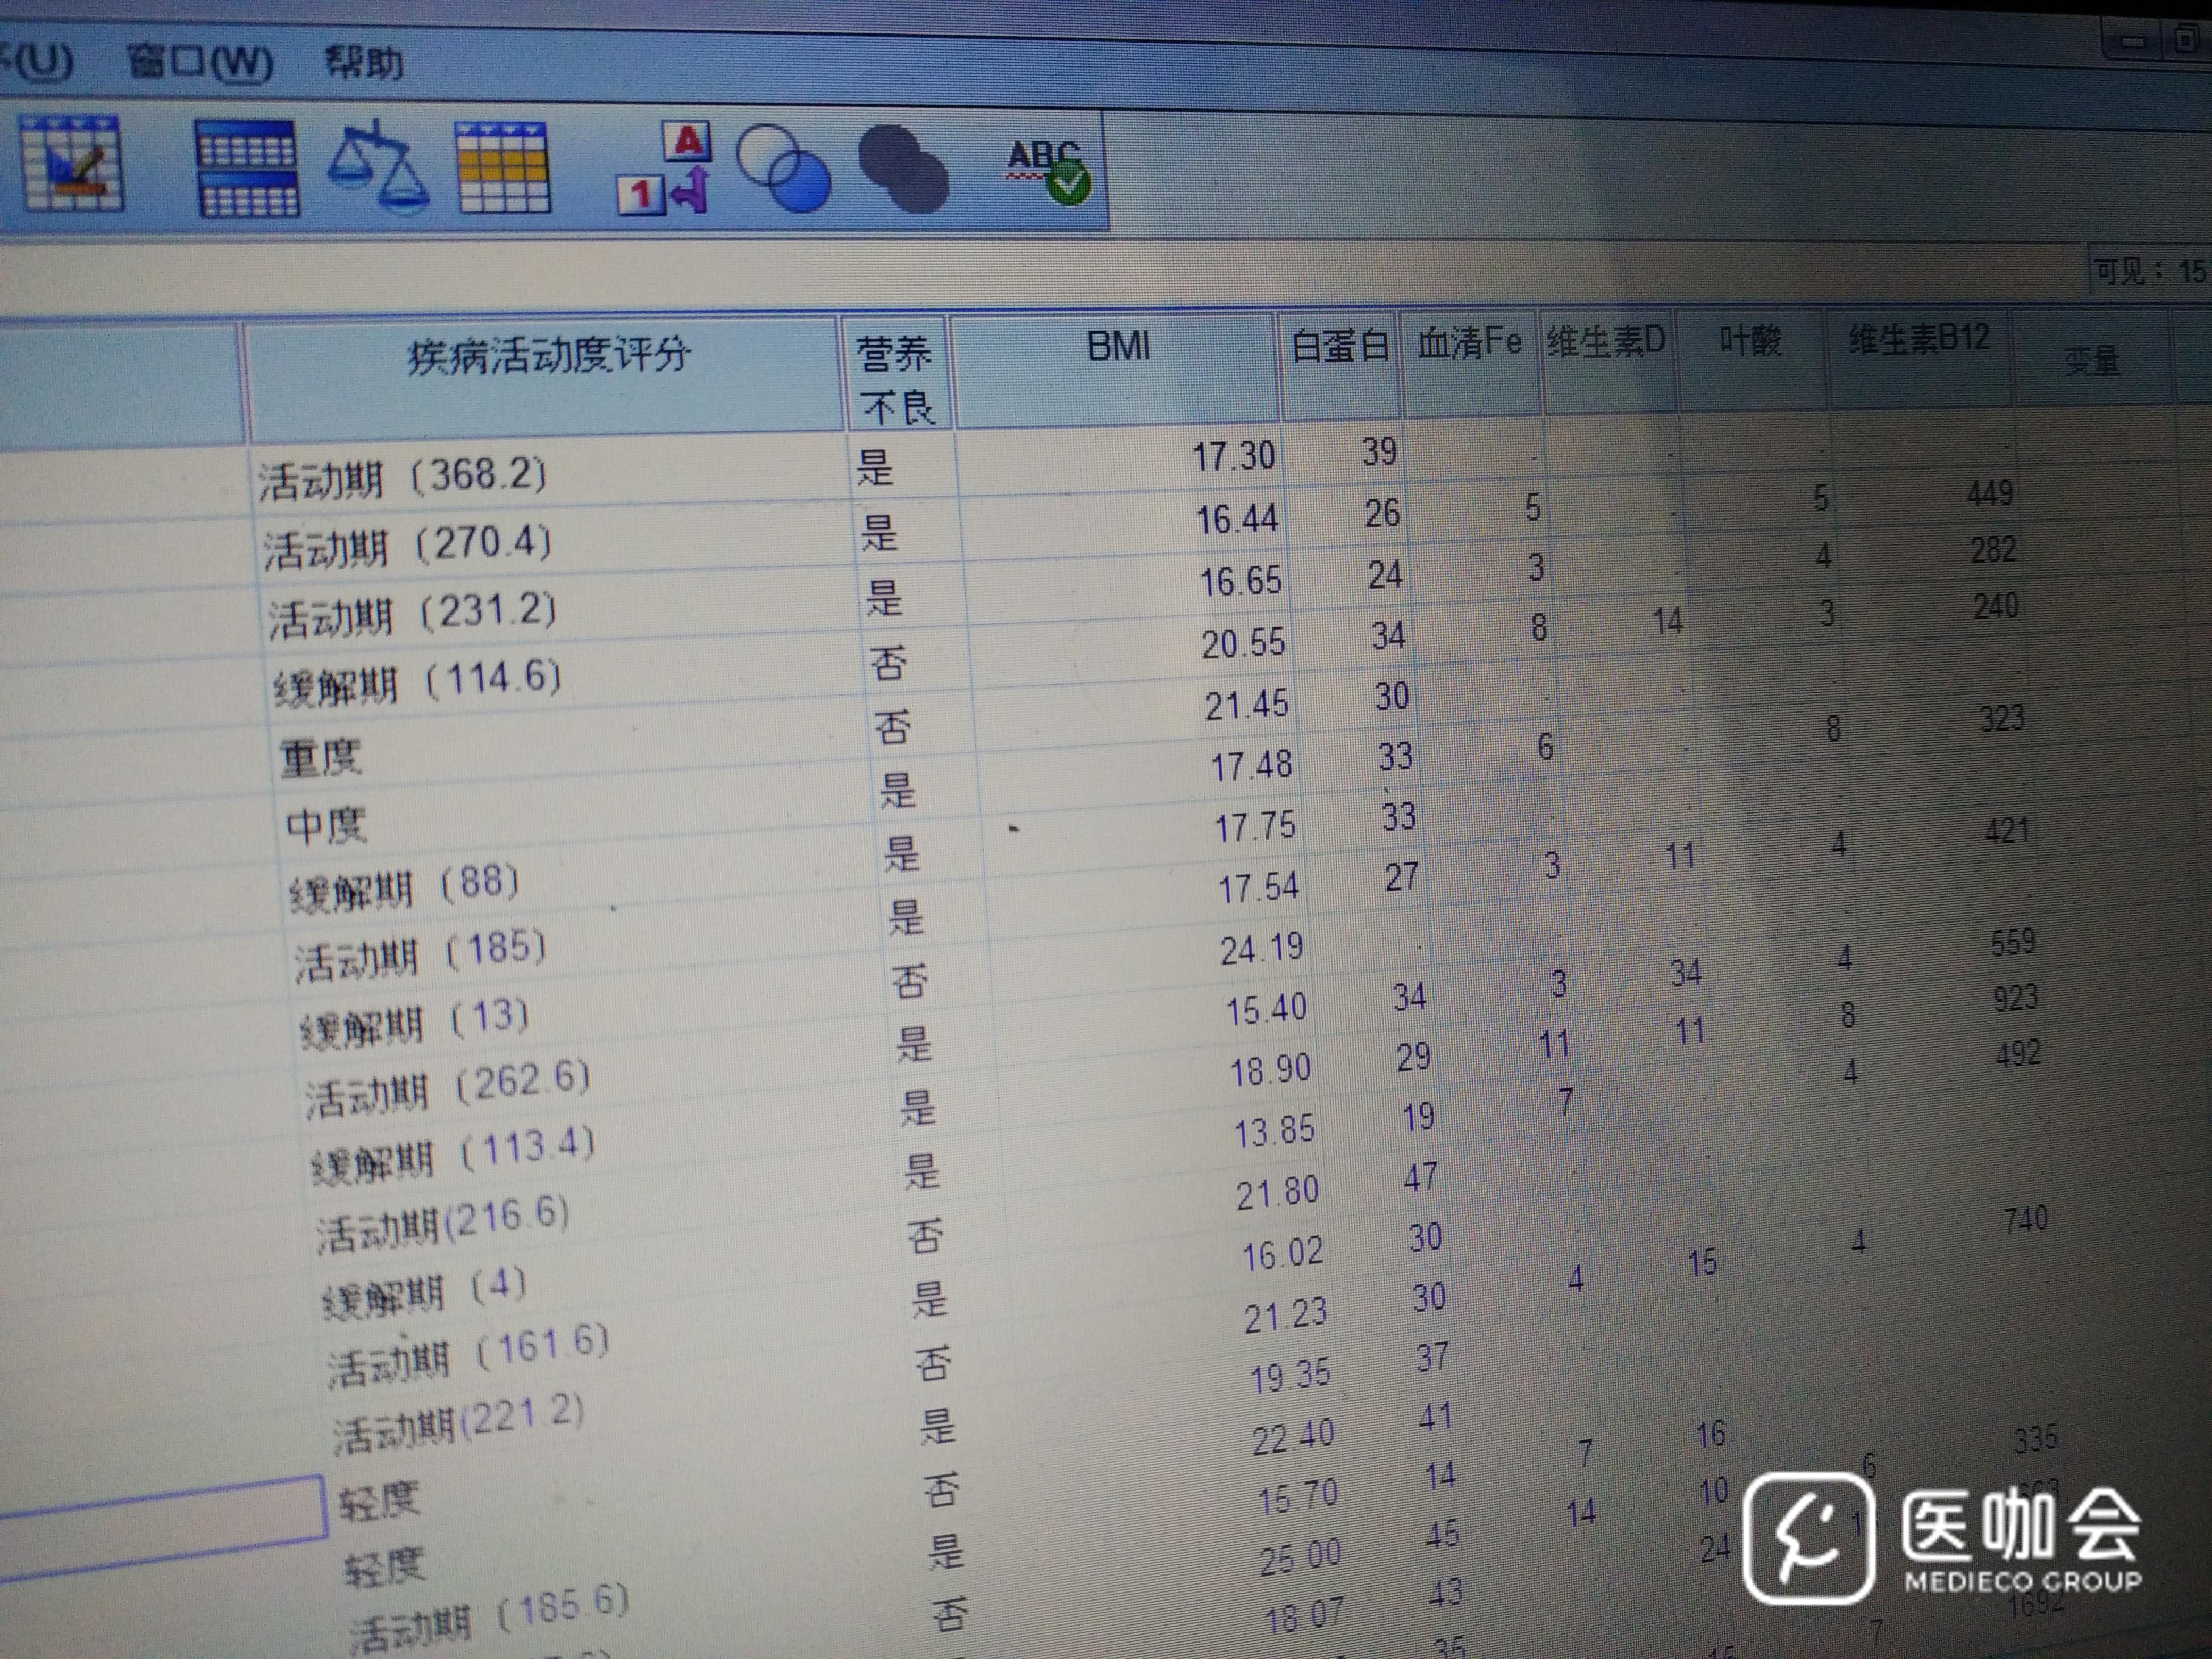Open the 帮助 menu

pyautogui.click(x=364, y=63)
